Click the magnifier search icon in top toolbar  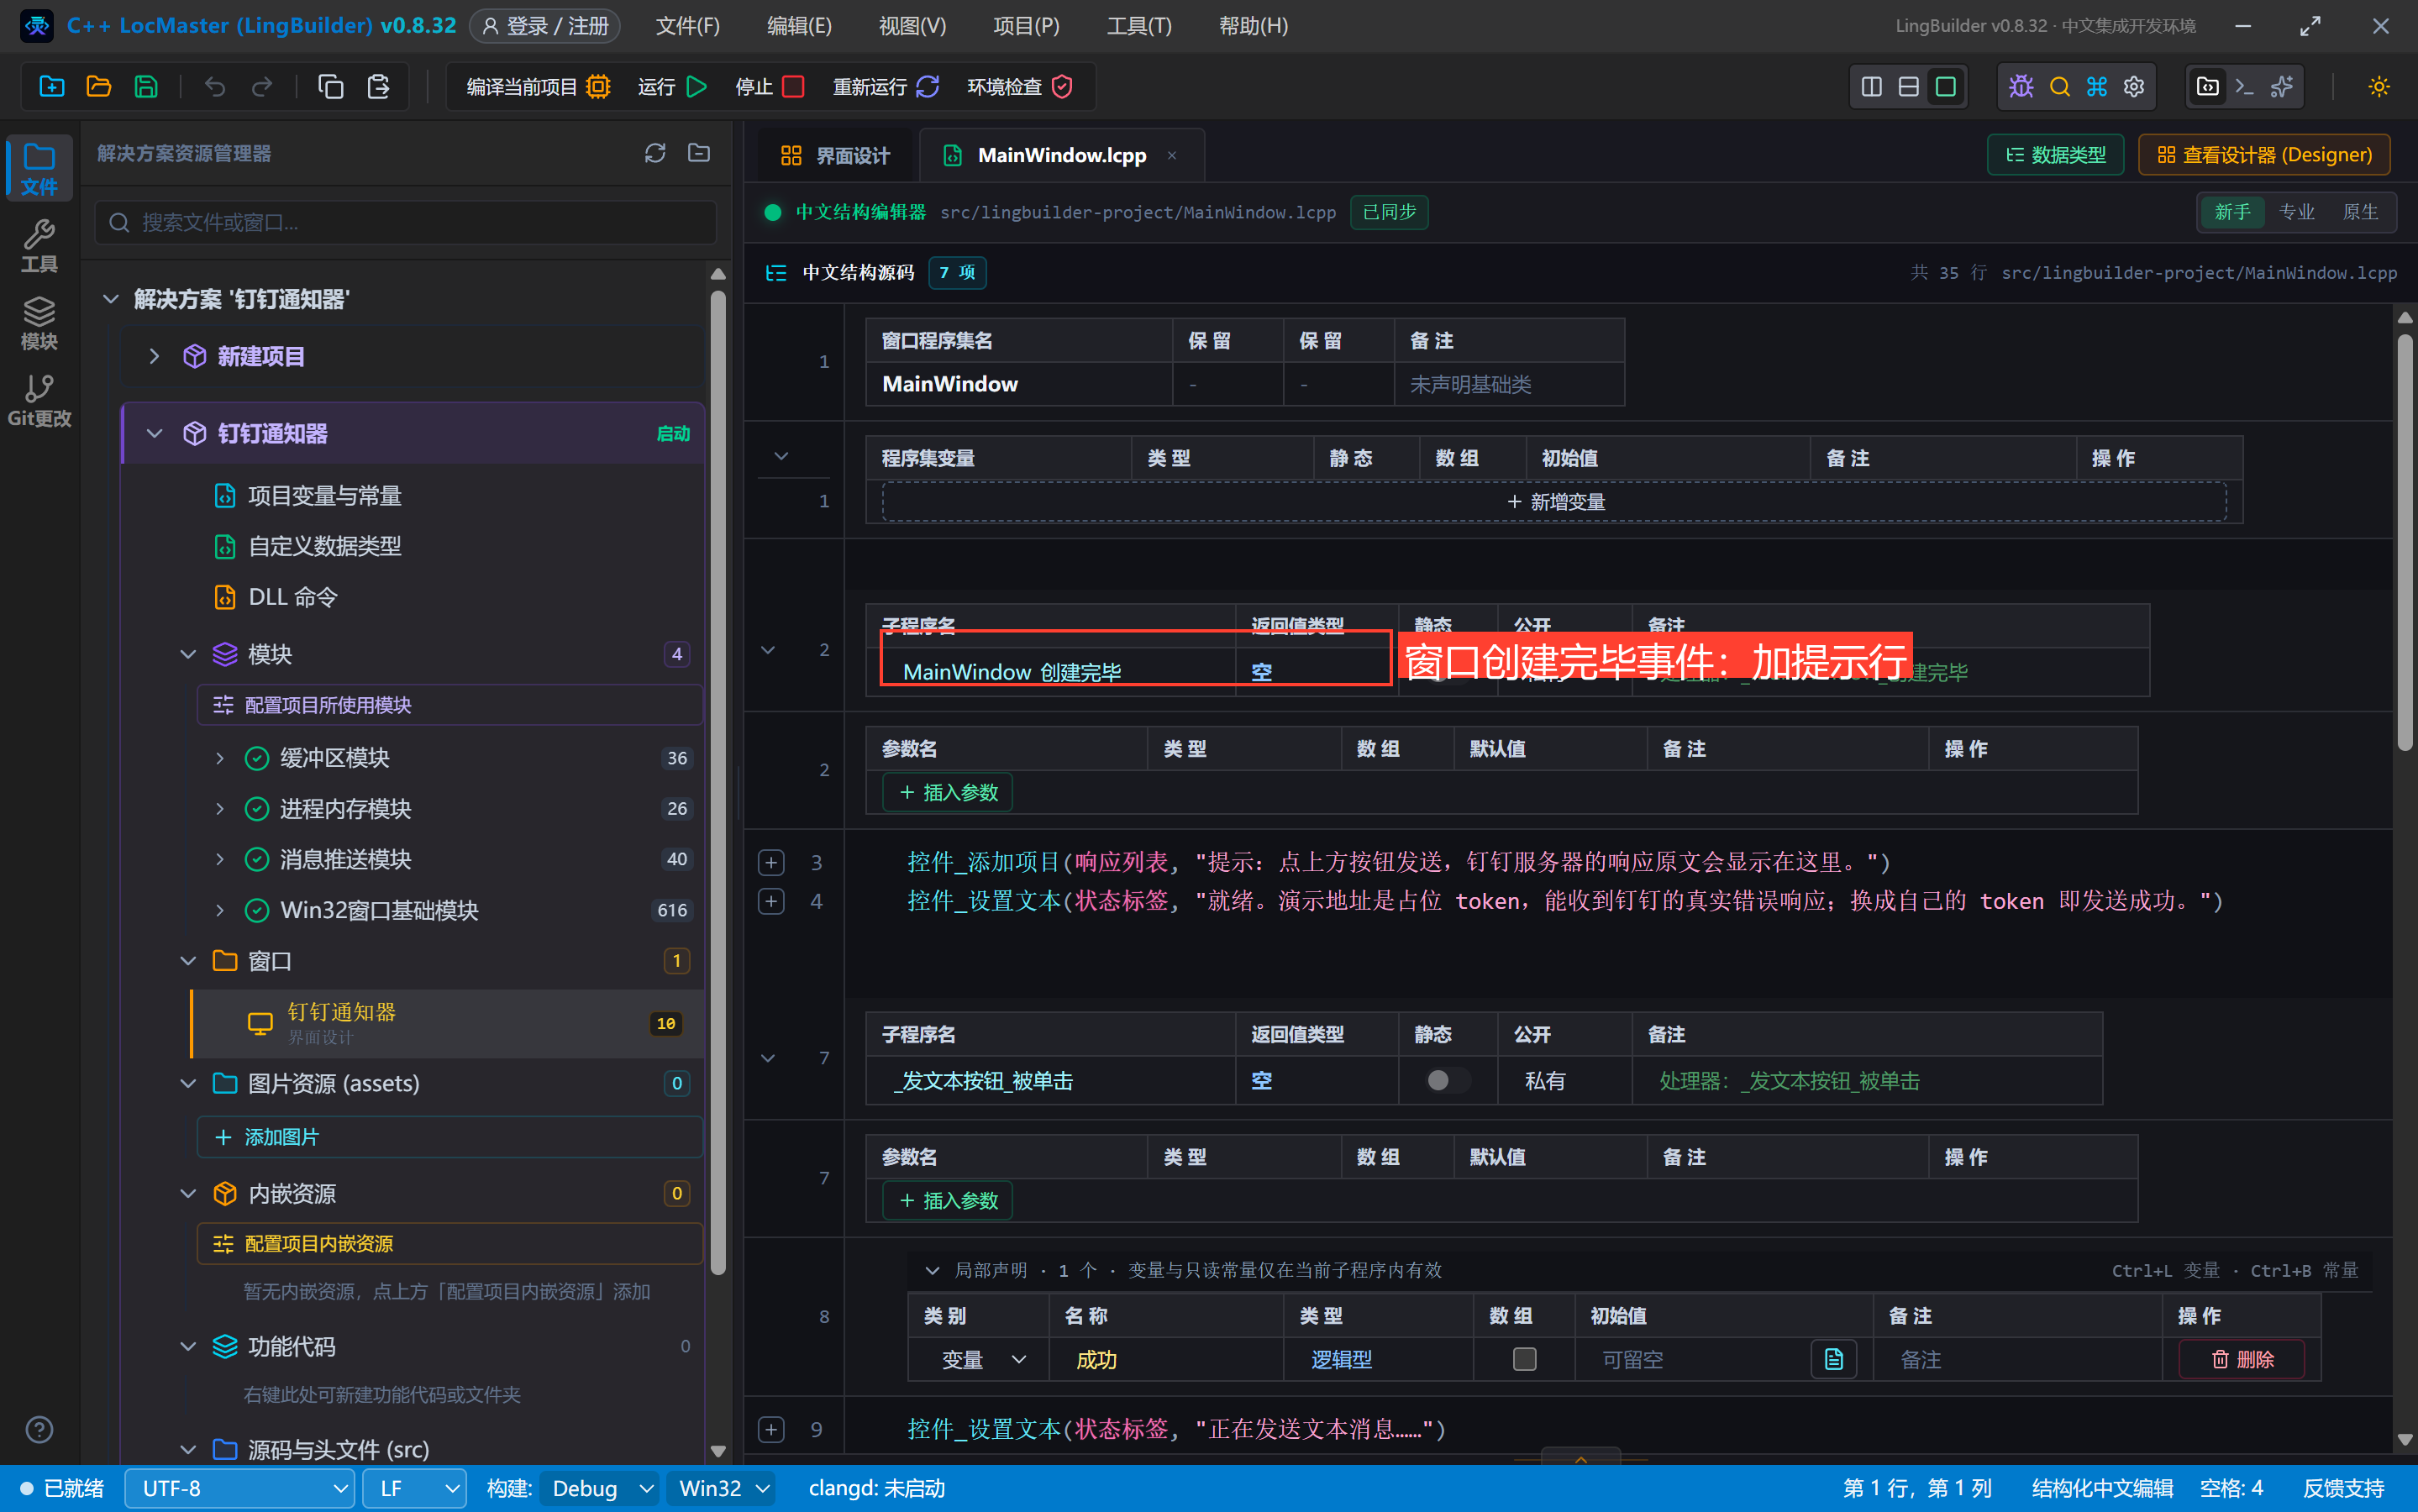click(2059, 87)
